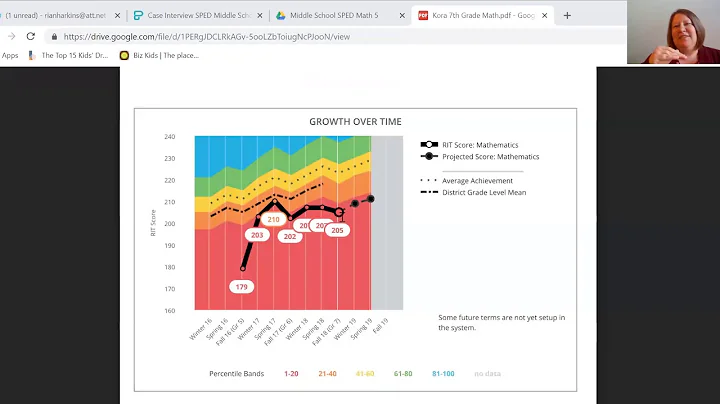Image resolution: width=720 pixels, height=404 pixels.
Task: Close the Middle School SPED Math 5 tab
Action: (401, 15)
